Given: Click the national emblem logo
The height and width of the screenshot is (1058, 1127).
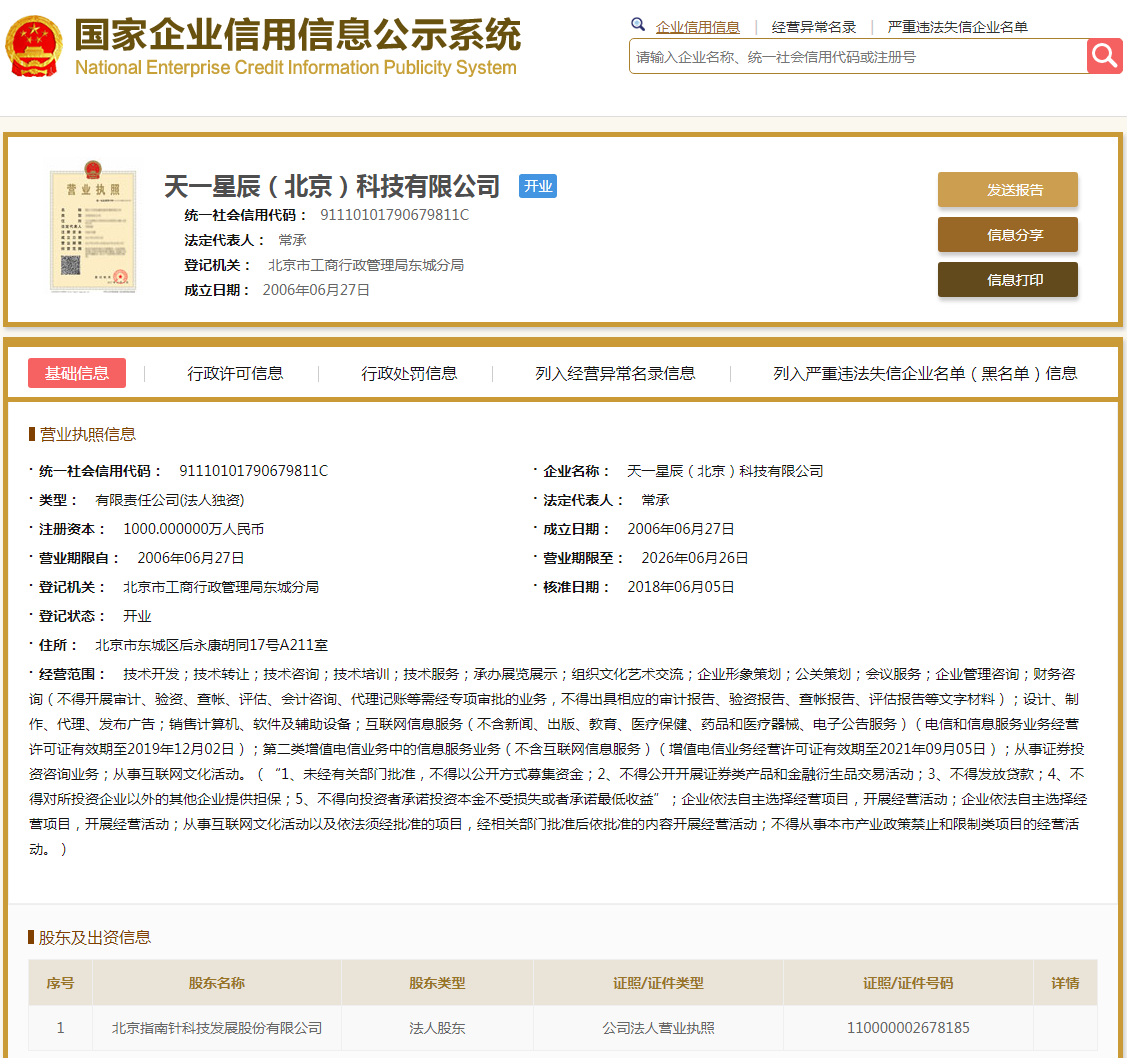Looking at the screenshot, I should point(33,46).
